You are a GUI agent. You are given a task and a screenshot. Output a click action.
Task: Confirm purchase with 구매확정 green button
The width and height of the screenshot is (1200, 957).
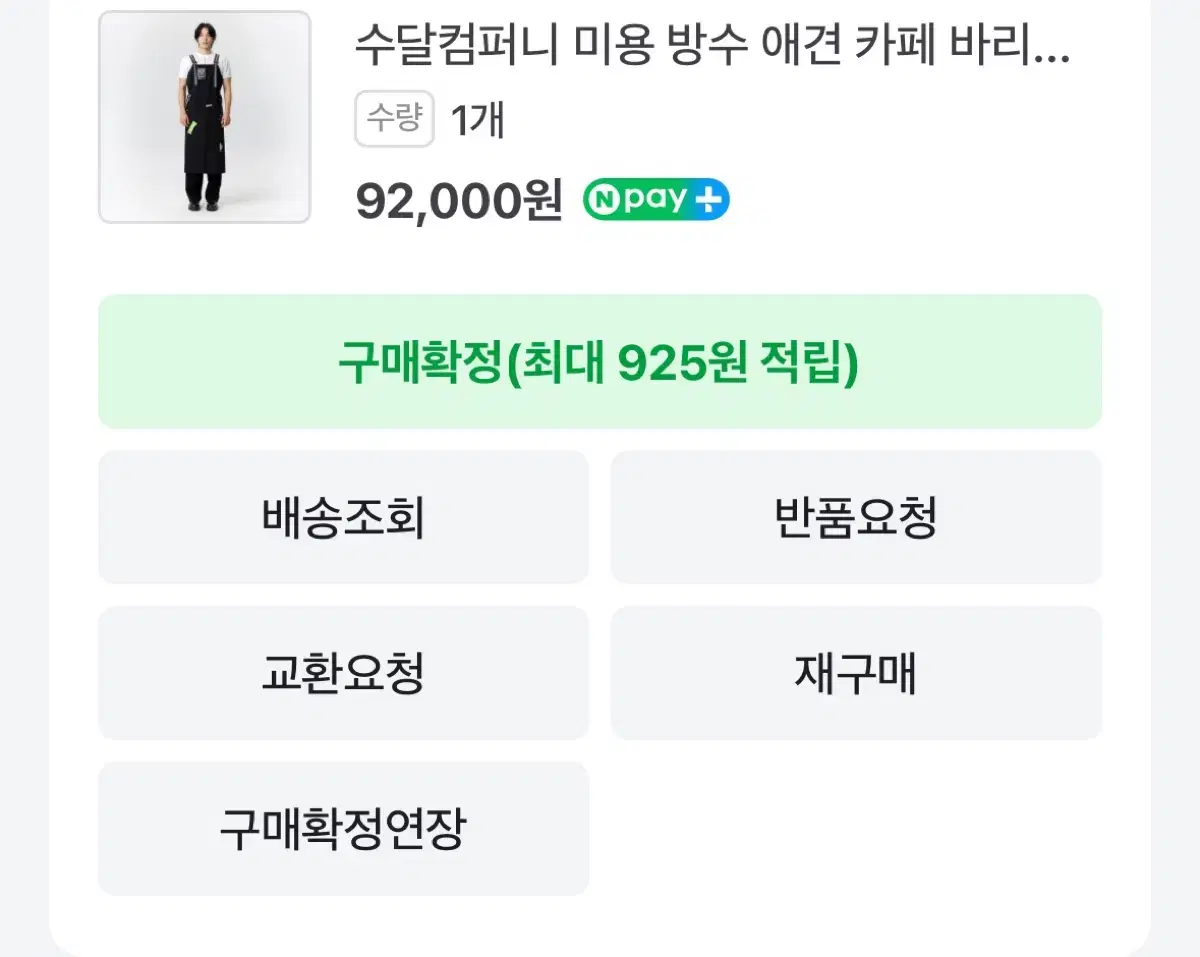(x=600, y=362)
